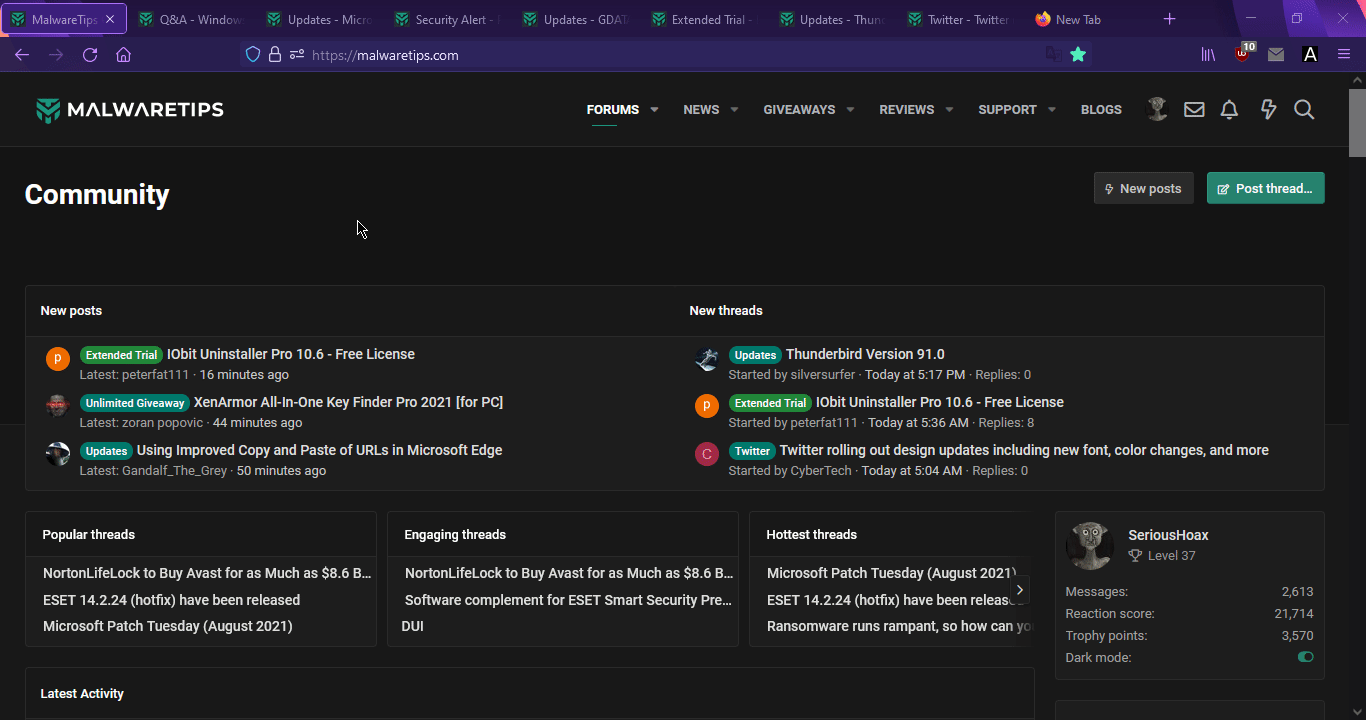
Task: Click Gandalf_The_Grey's avatar in New posts
Action: [58, 455]
